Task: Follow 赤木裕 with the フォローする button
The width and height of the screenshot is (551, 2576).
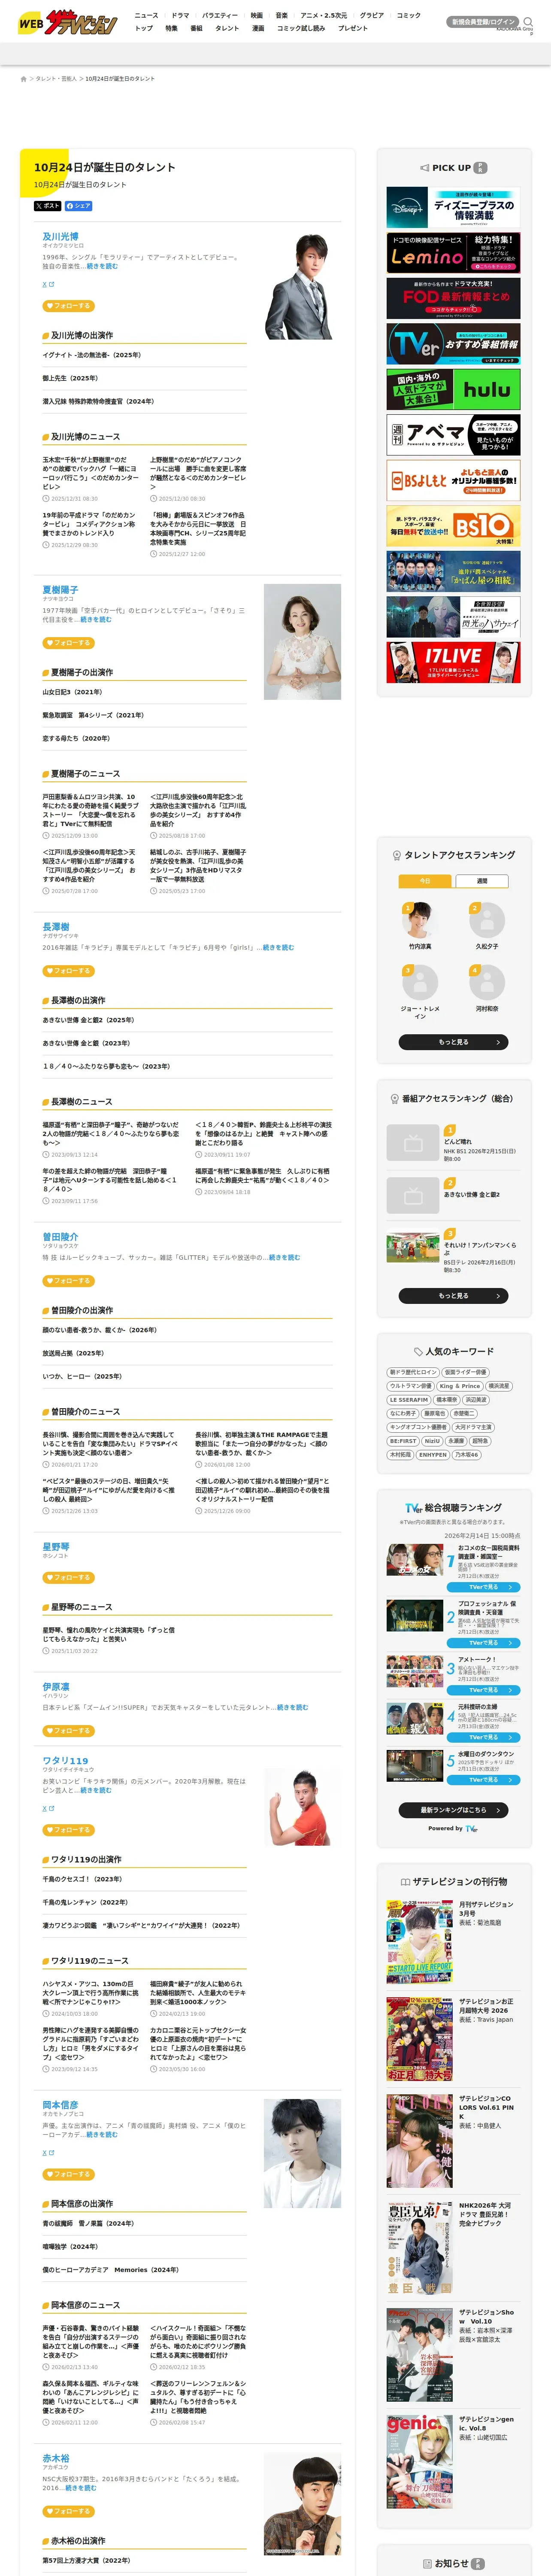Action: click(x=69, y=2511)
